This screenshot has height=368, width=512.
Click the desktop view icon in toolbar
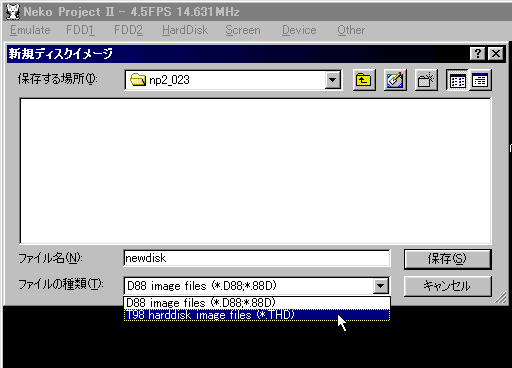point(395,80)
